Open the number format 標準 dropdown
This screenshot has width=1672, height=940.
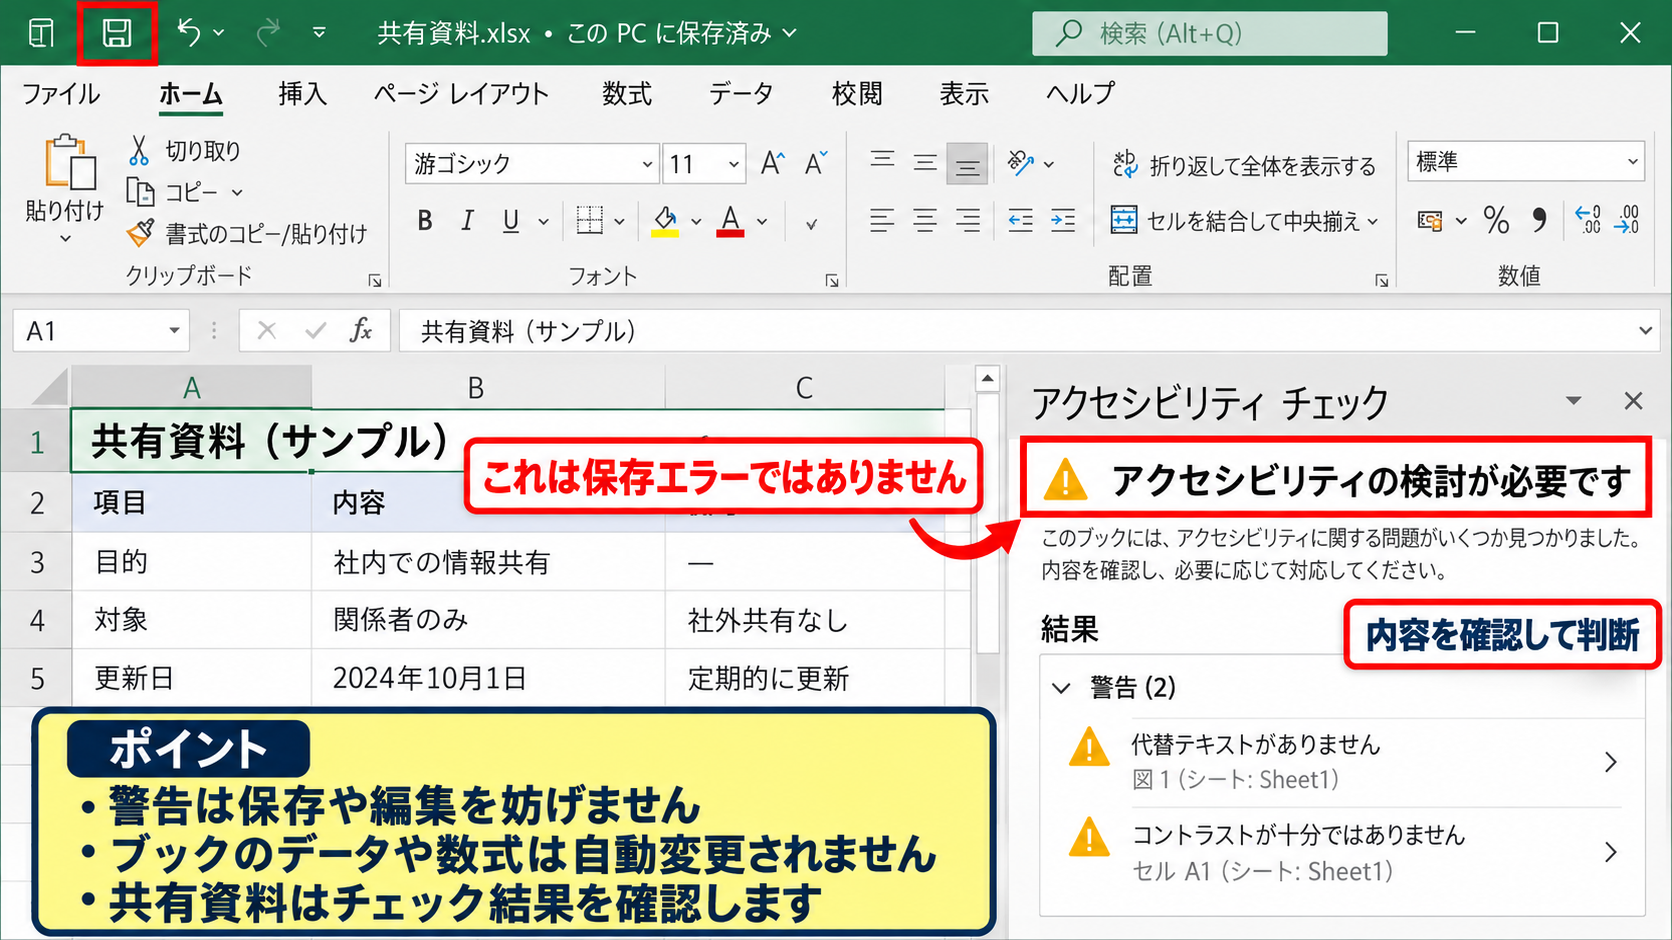(1632, 161)
